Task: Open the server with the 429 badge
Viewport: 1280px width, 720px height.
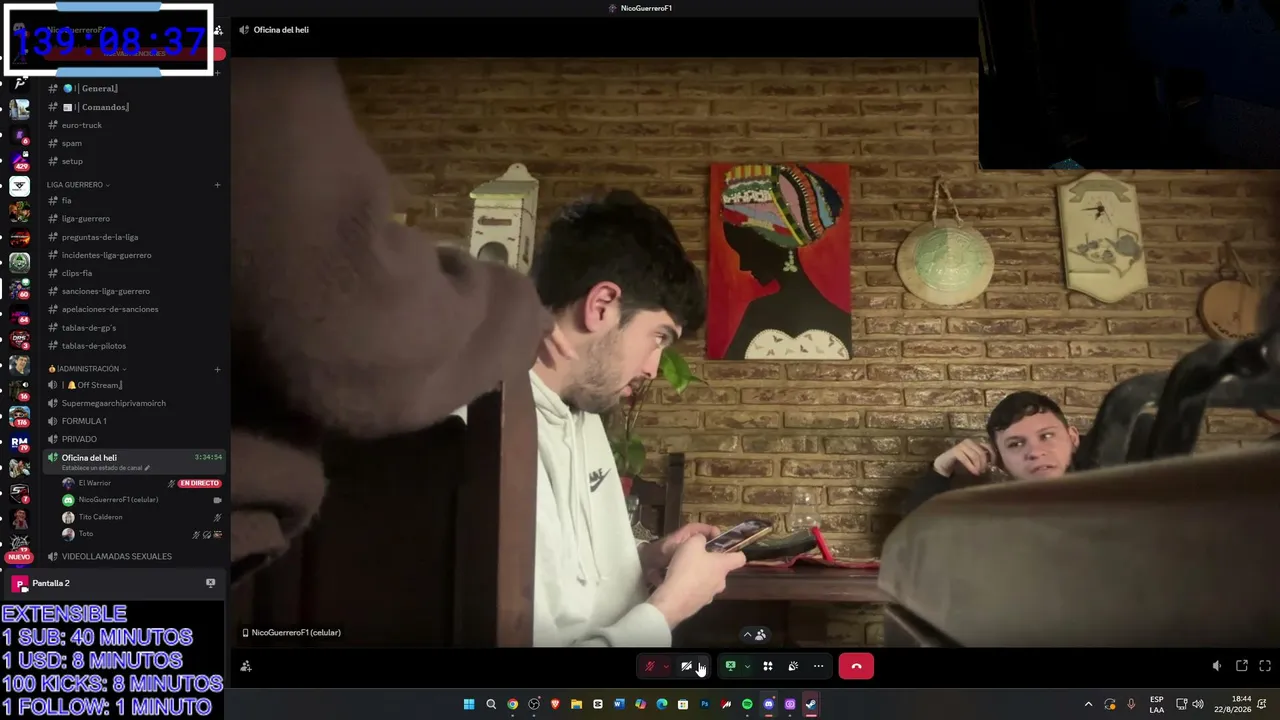Action: [19, 160]
